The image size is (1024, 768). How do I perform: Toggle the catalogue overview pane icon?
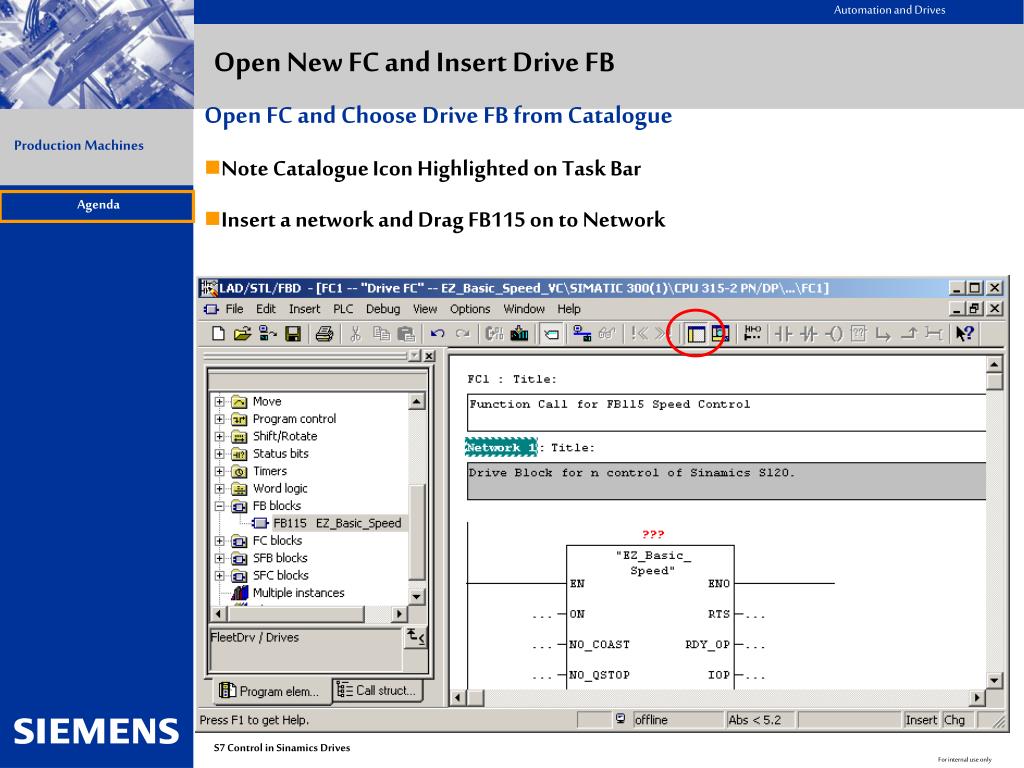click(696, 334)
